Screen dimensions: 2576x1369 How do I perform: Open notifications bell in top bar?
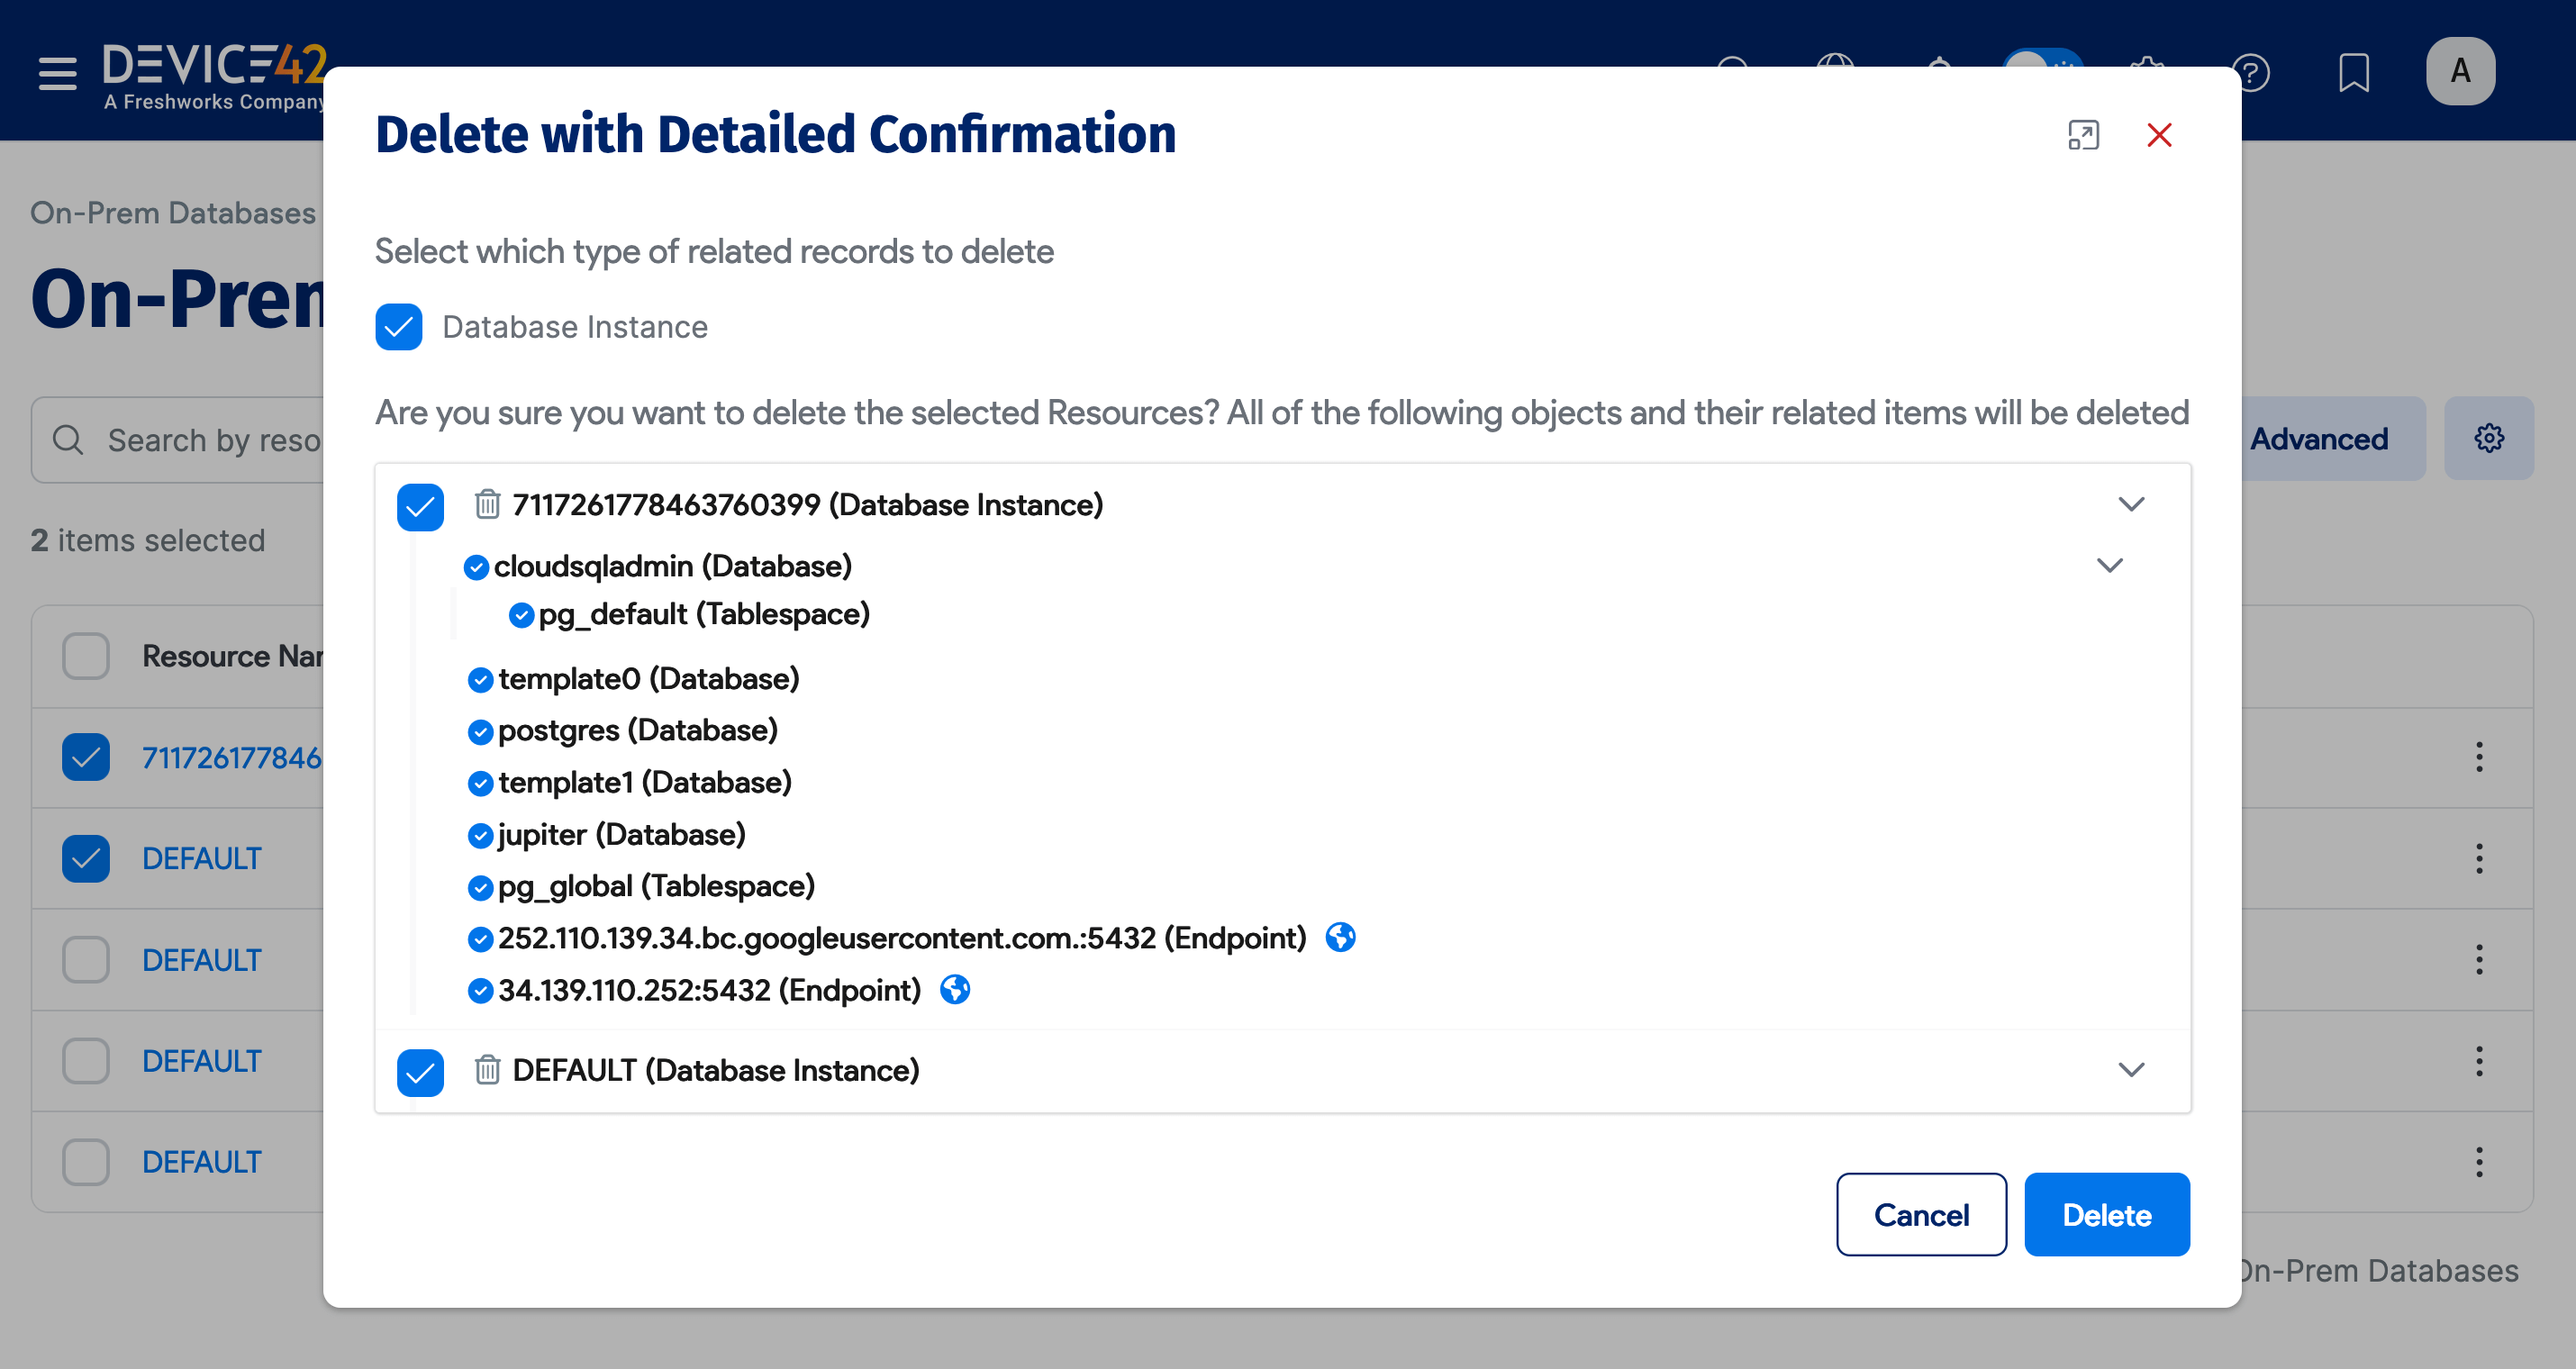coord(1940,70)
